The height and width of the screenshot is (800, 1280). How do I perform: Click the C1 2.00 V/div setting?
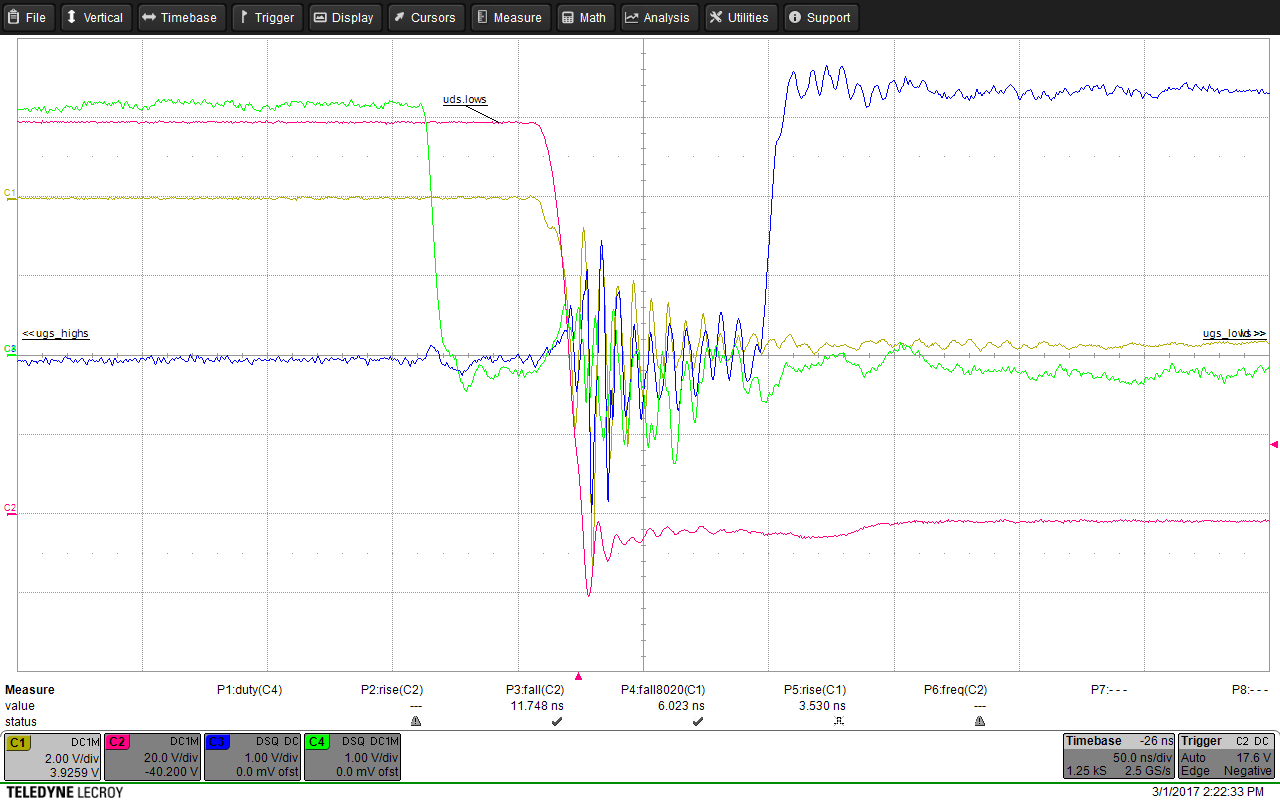(74, 758)
